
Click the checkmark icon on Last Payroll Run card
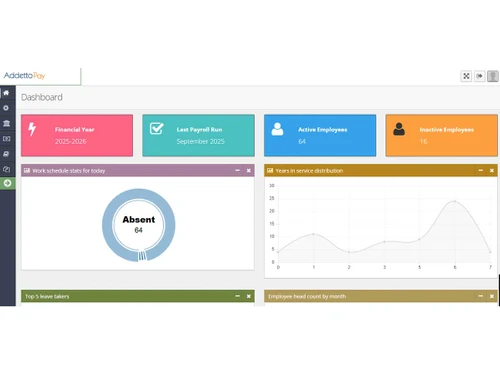tap(156, 128)
